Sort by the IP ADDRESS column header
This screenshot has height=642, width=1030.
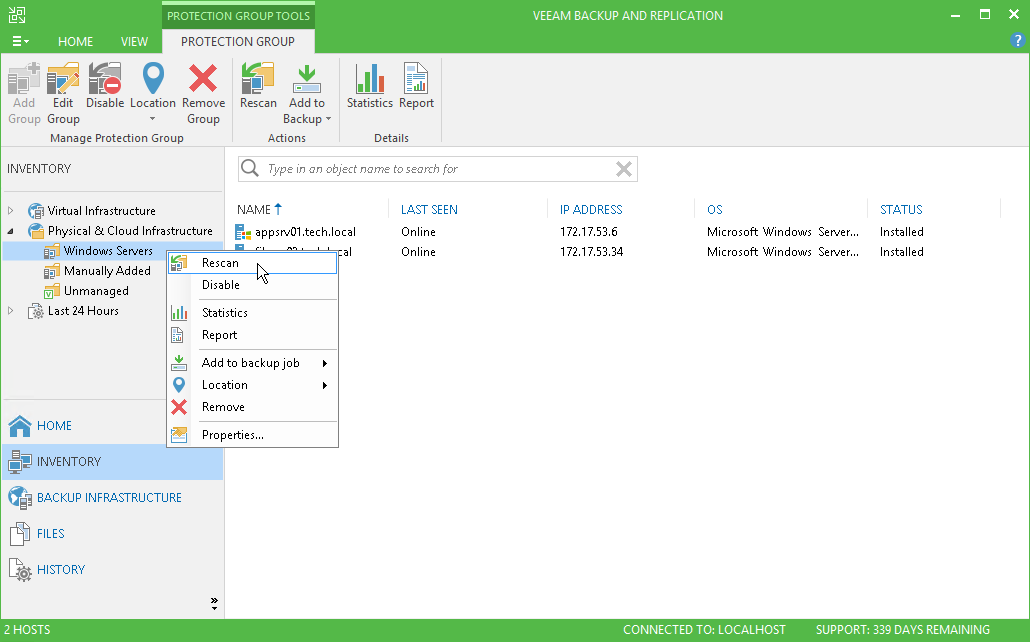[591, 210]
